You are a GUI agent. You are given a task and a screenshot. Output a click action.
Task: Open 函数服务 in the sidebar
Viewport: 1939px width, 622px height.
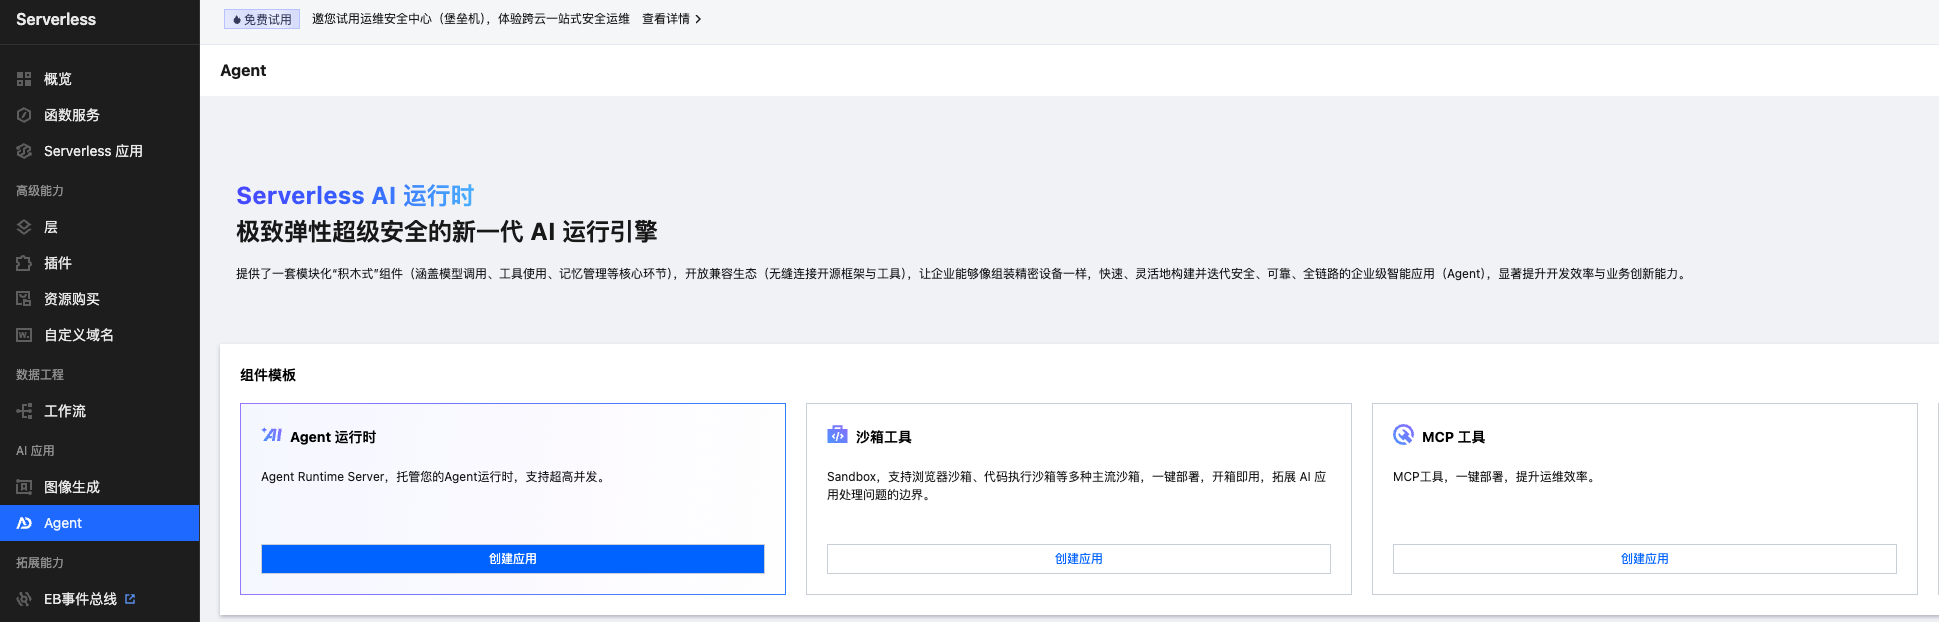pyautogui.click(x=100, y=115)
